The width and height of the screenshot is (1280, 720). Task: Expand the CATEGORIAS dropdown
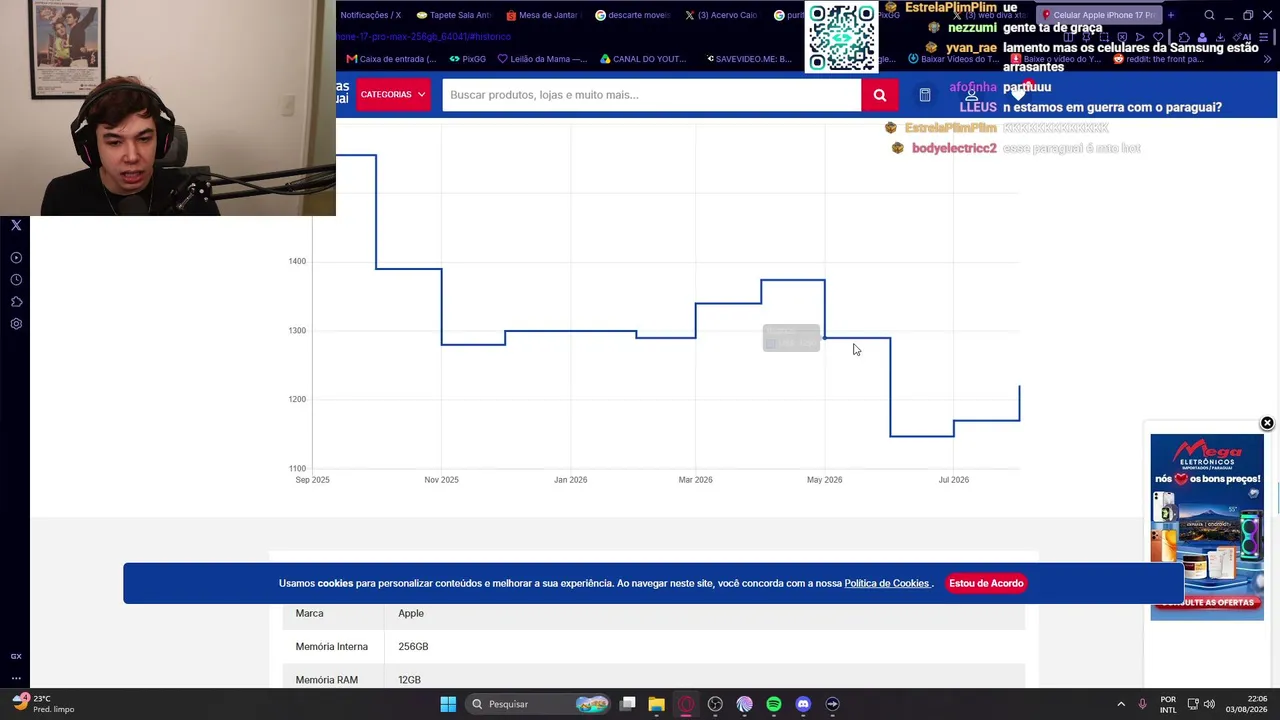[x=393, y=95]
